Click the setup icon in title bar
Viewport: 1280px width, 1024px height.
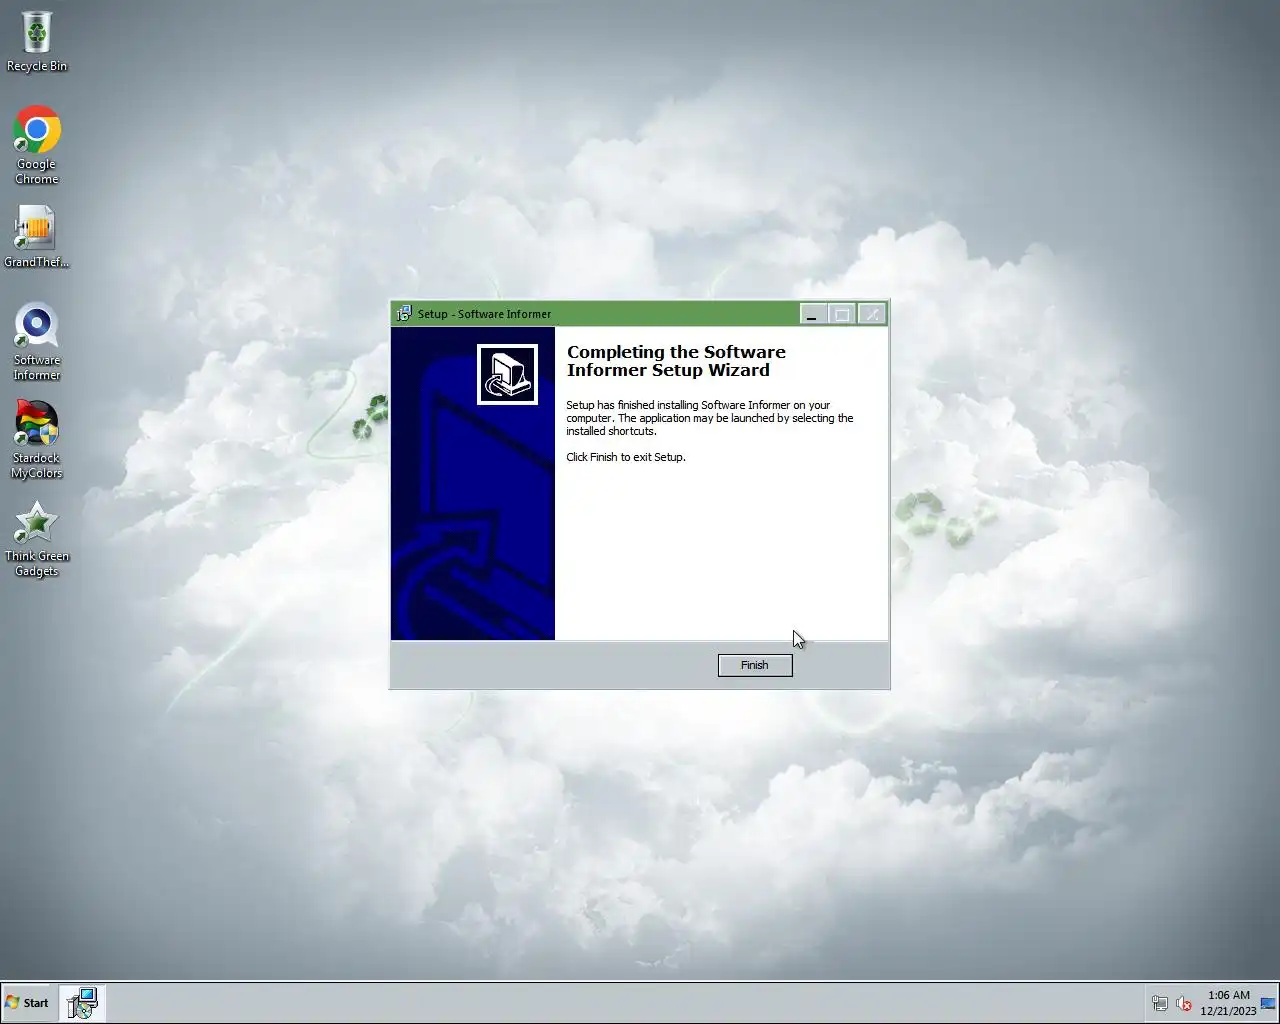[x=404, y=314]
